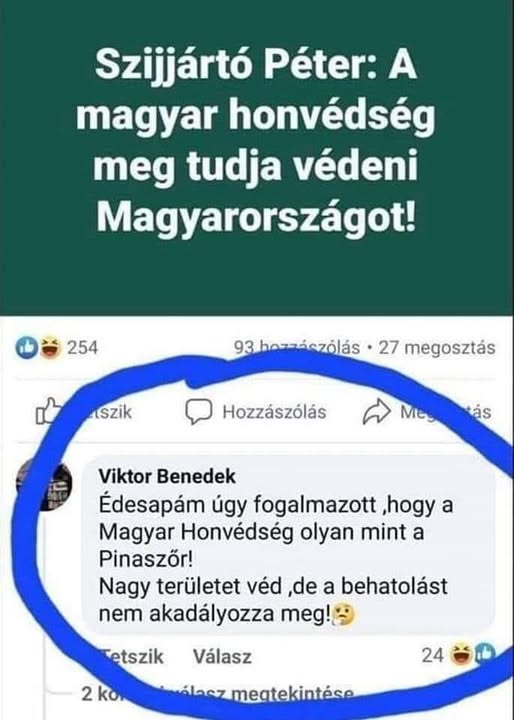Image resolution: width=514 pixels, height=720 pixels.
Task: Click the laughing emoji on comment reactions
Action: coord(460,655)
